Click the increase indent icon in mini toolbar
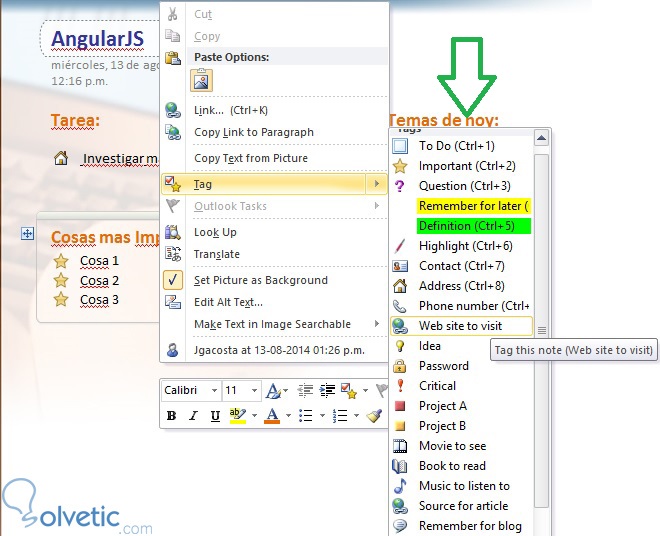The image size is (660, 536). coord(327,391)
